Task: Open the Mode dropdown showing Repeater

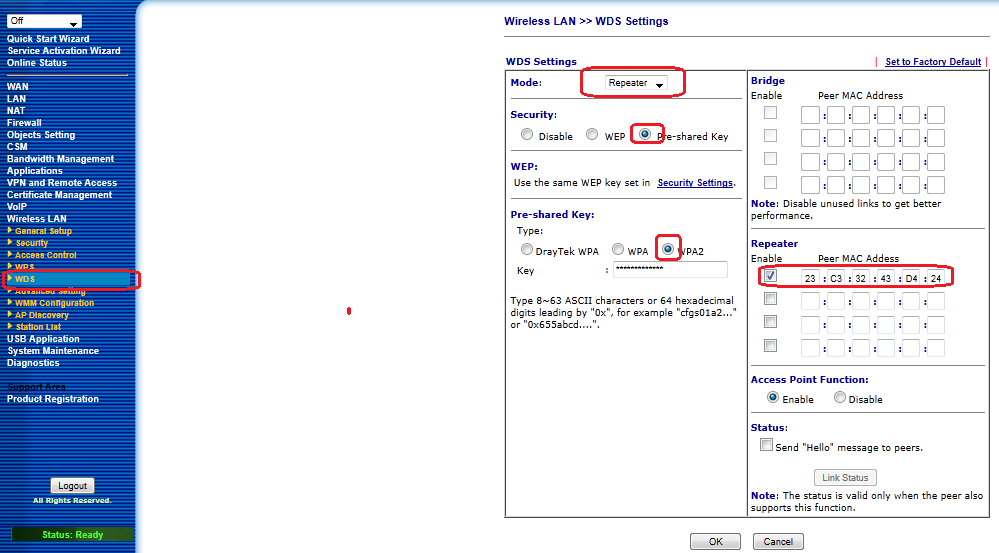Action: (x=636, y=84)
